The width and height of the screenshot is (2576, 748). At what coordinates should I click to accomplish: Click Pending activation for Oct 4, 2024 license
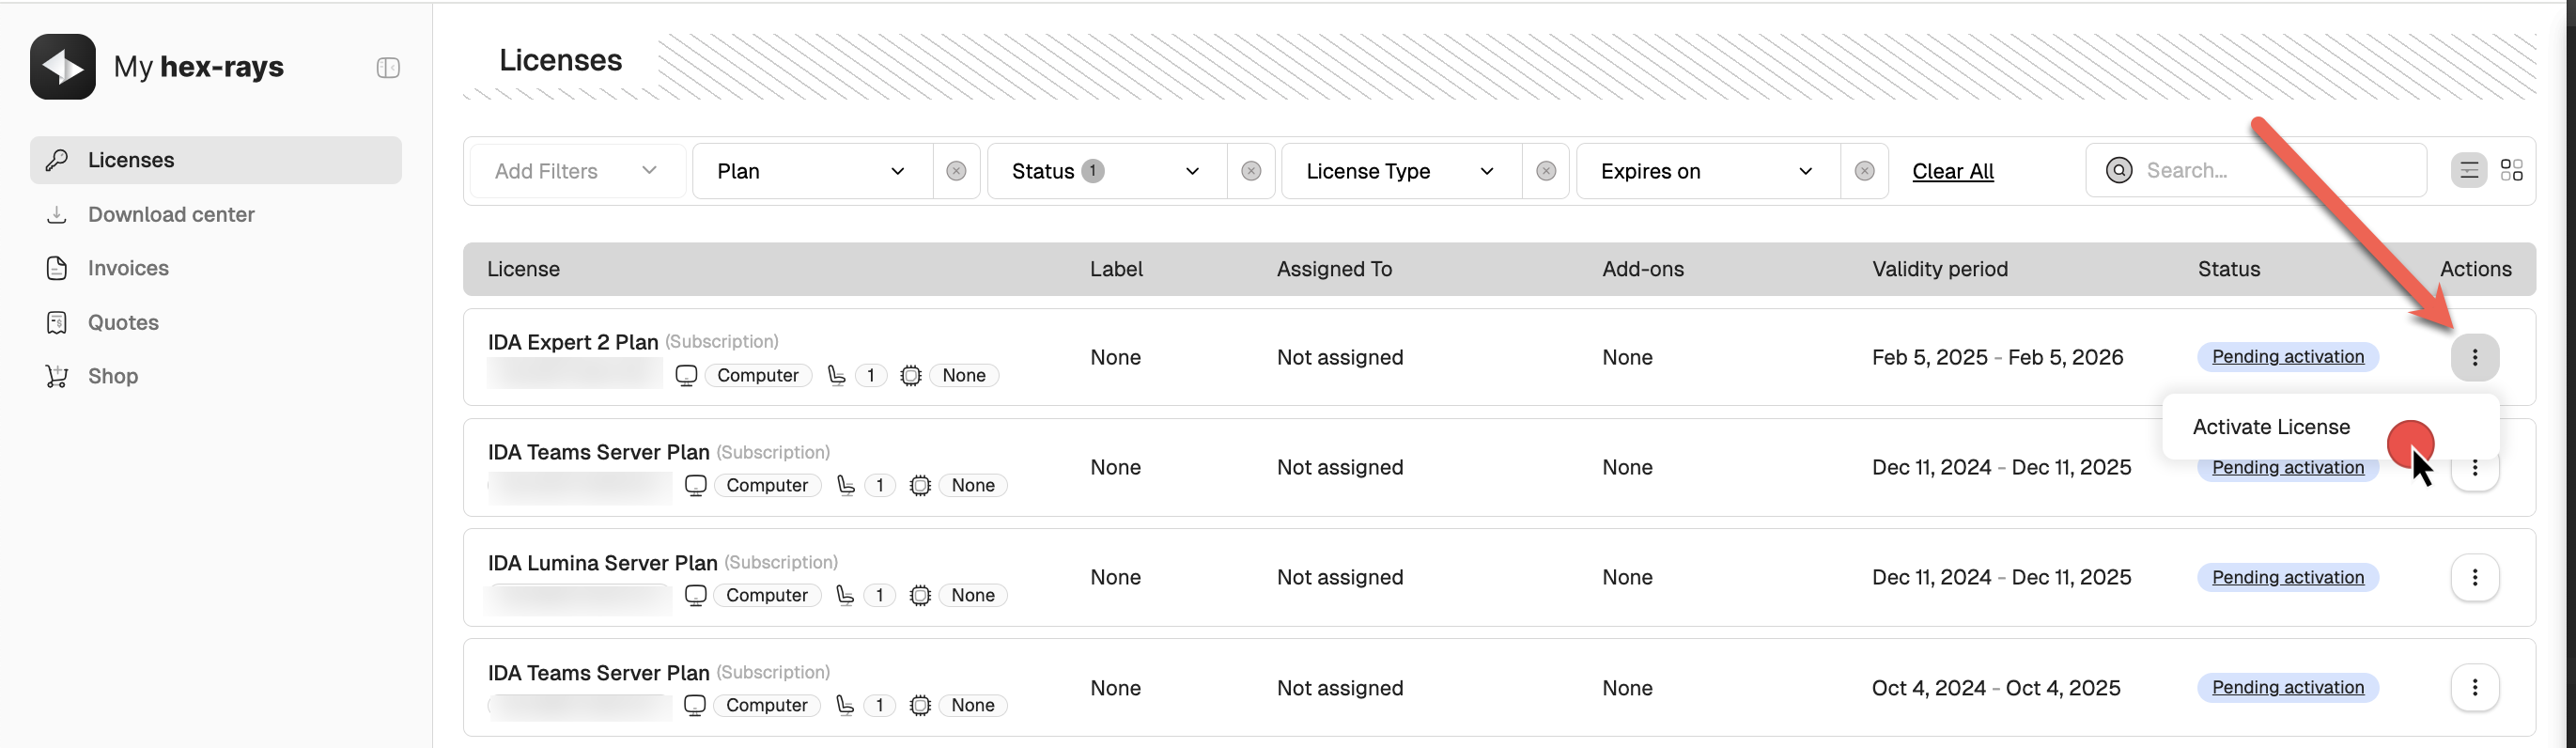(x=2288, y=687)
